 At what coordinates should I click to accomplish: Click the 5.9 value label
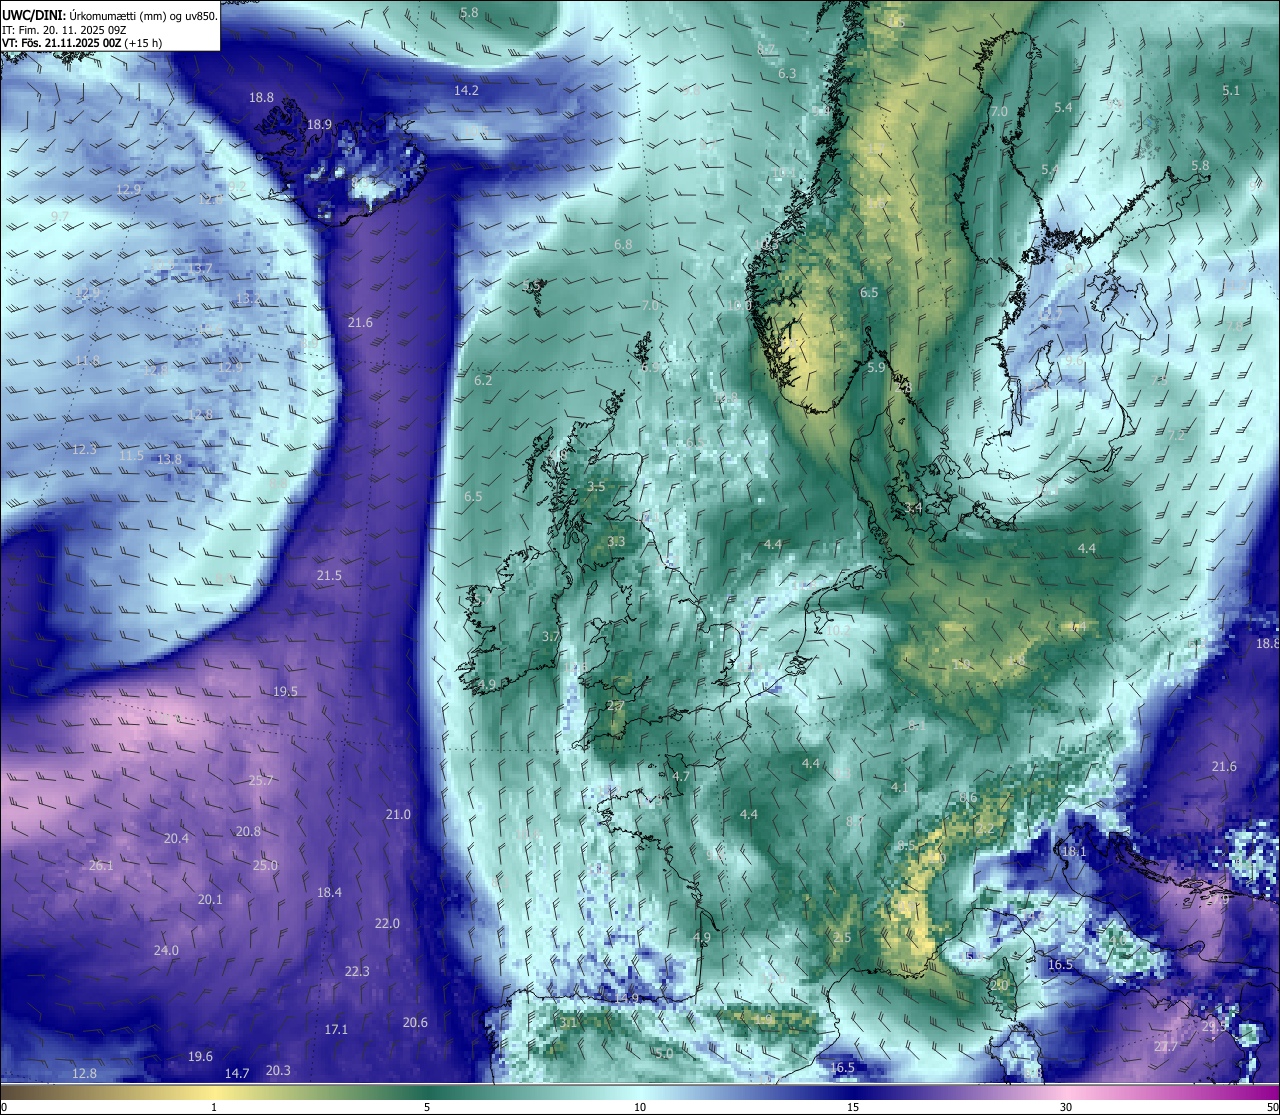click(x=876, y=368)
